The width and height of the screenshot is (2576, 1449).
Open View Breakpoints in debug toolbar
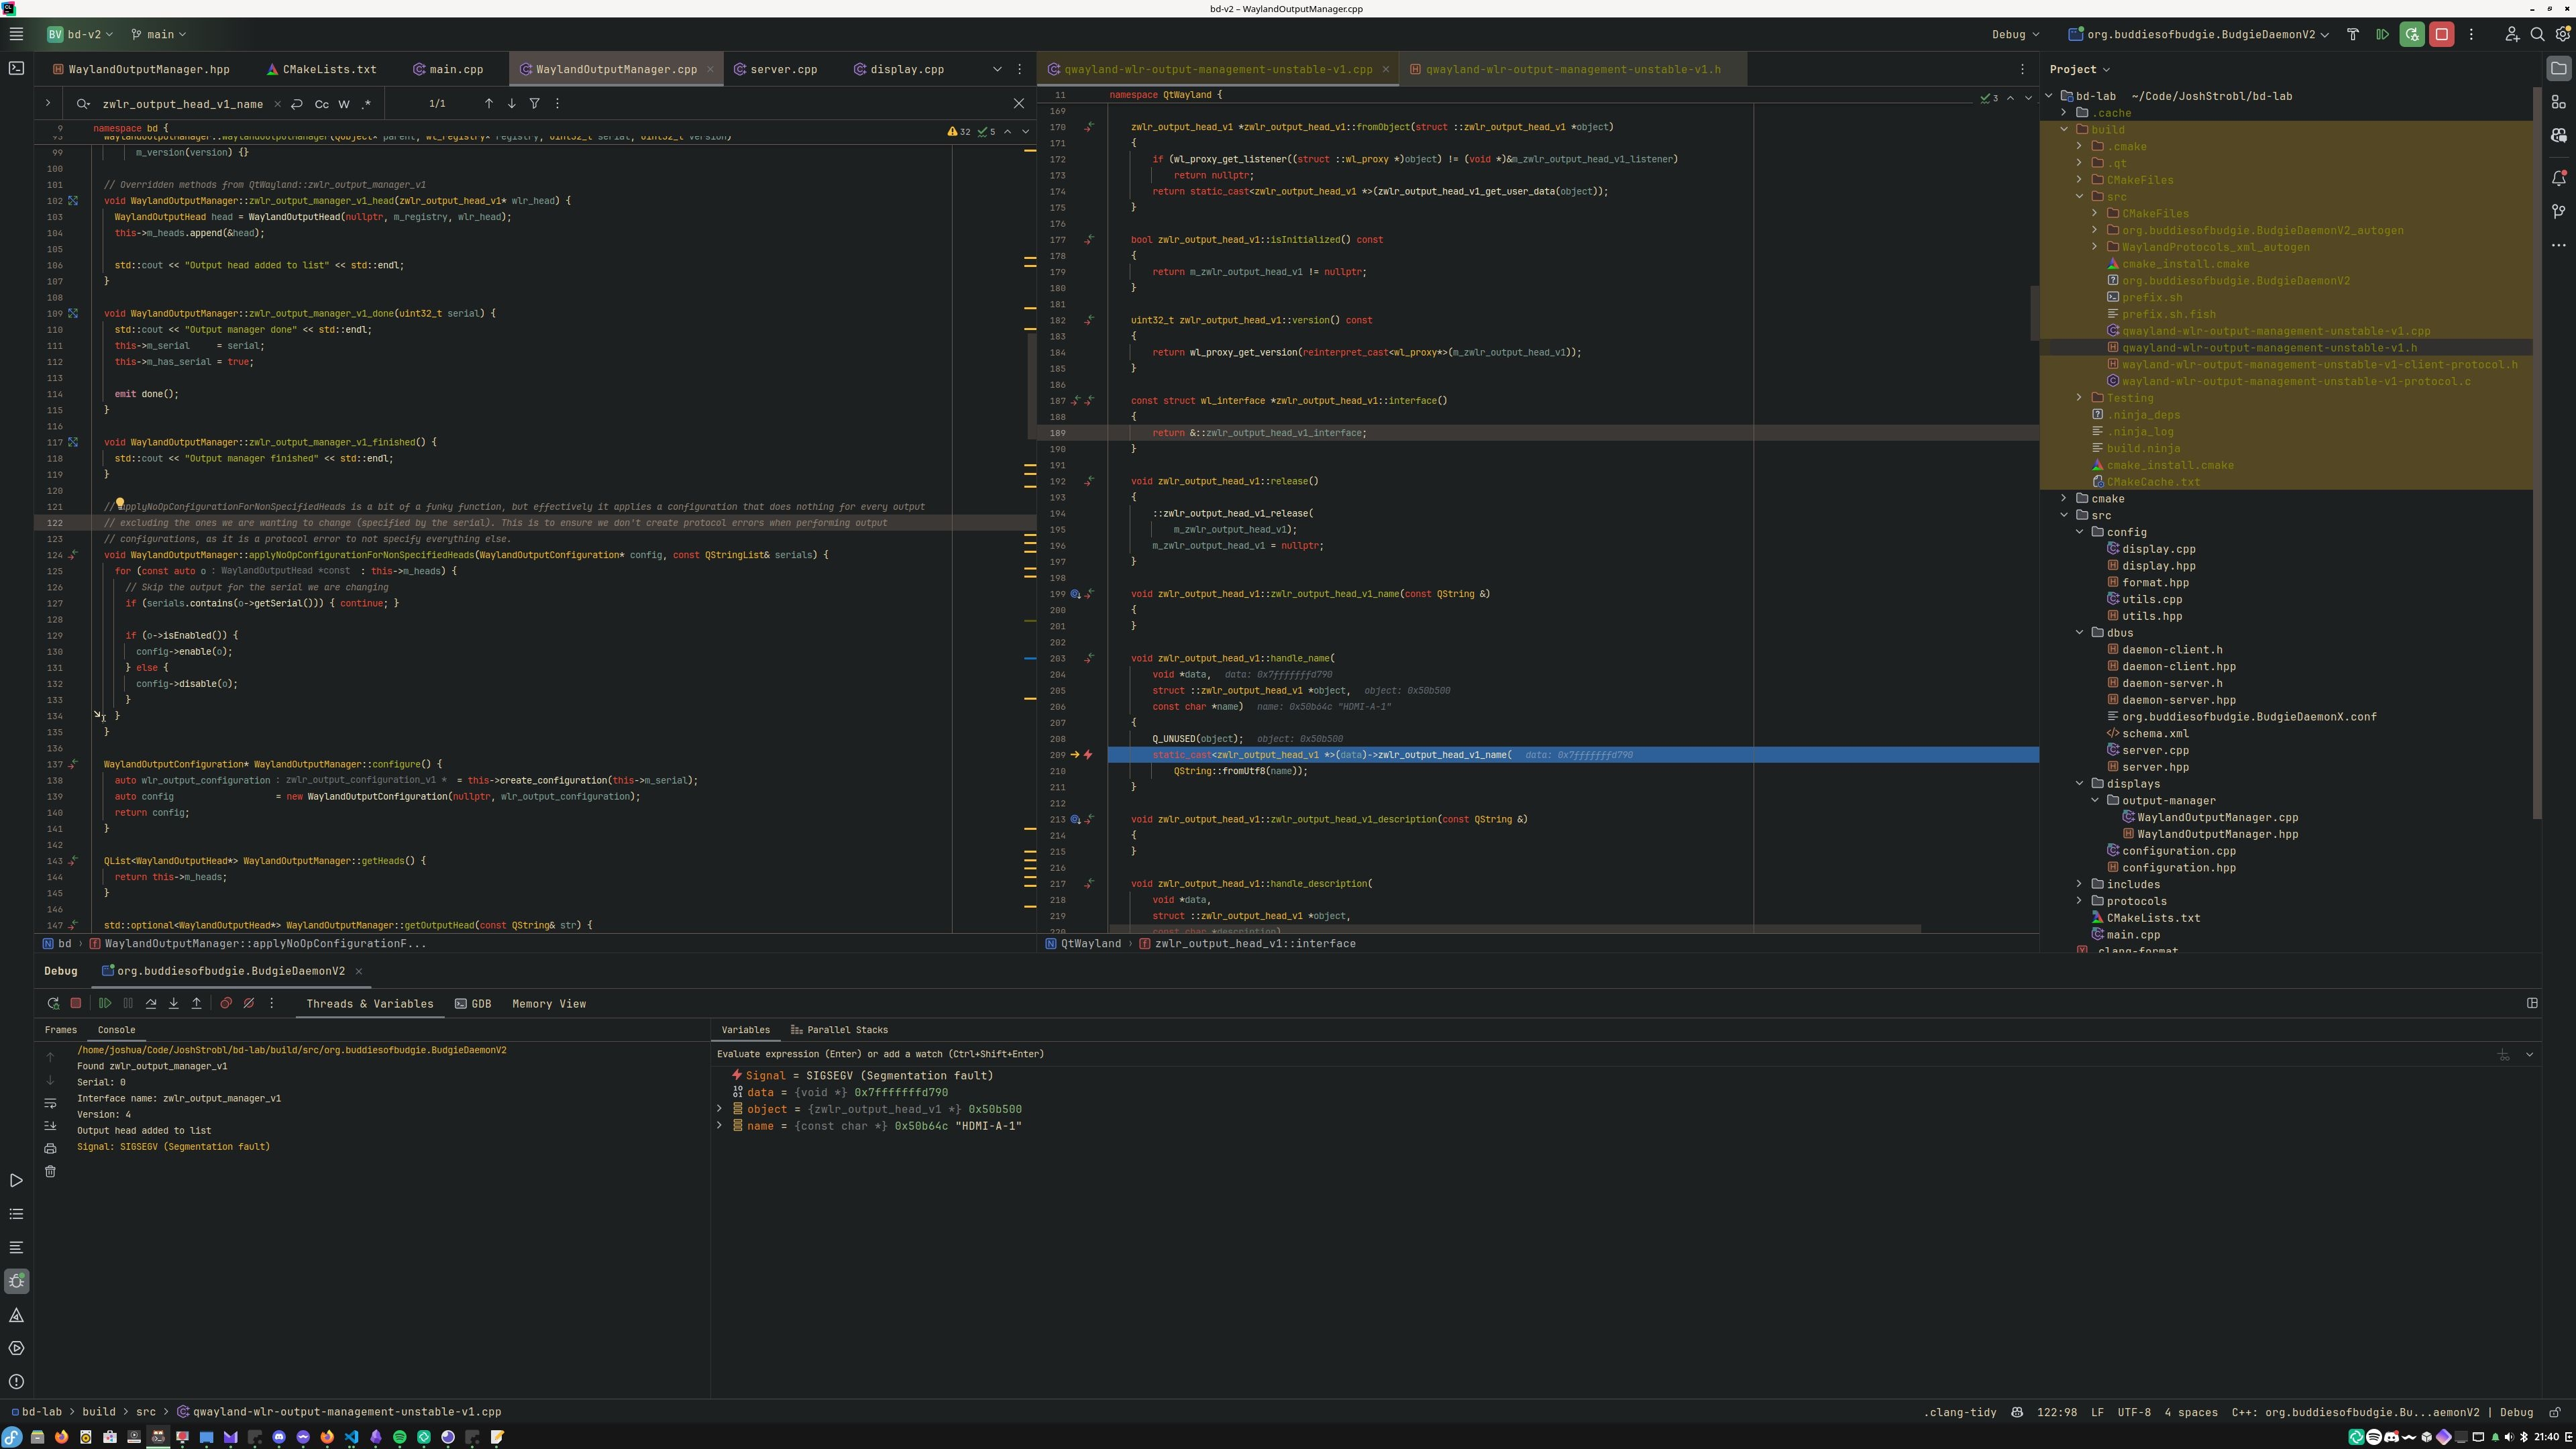pos(226,1003)
